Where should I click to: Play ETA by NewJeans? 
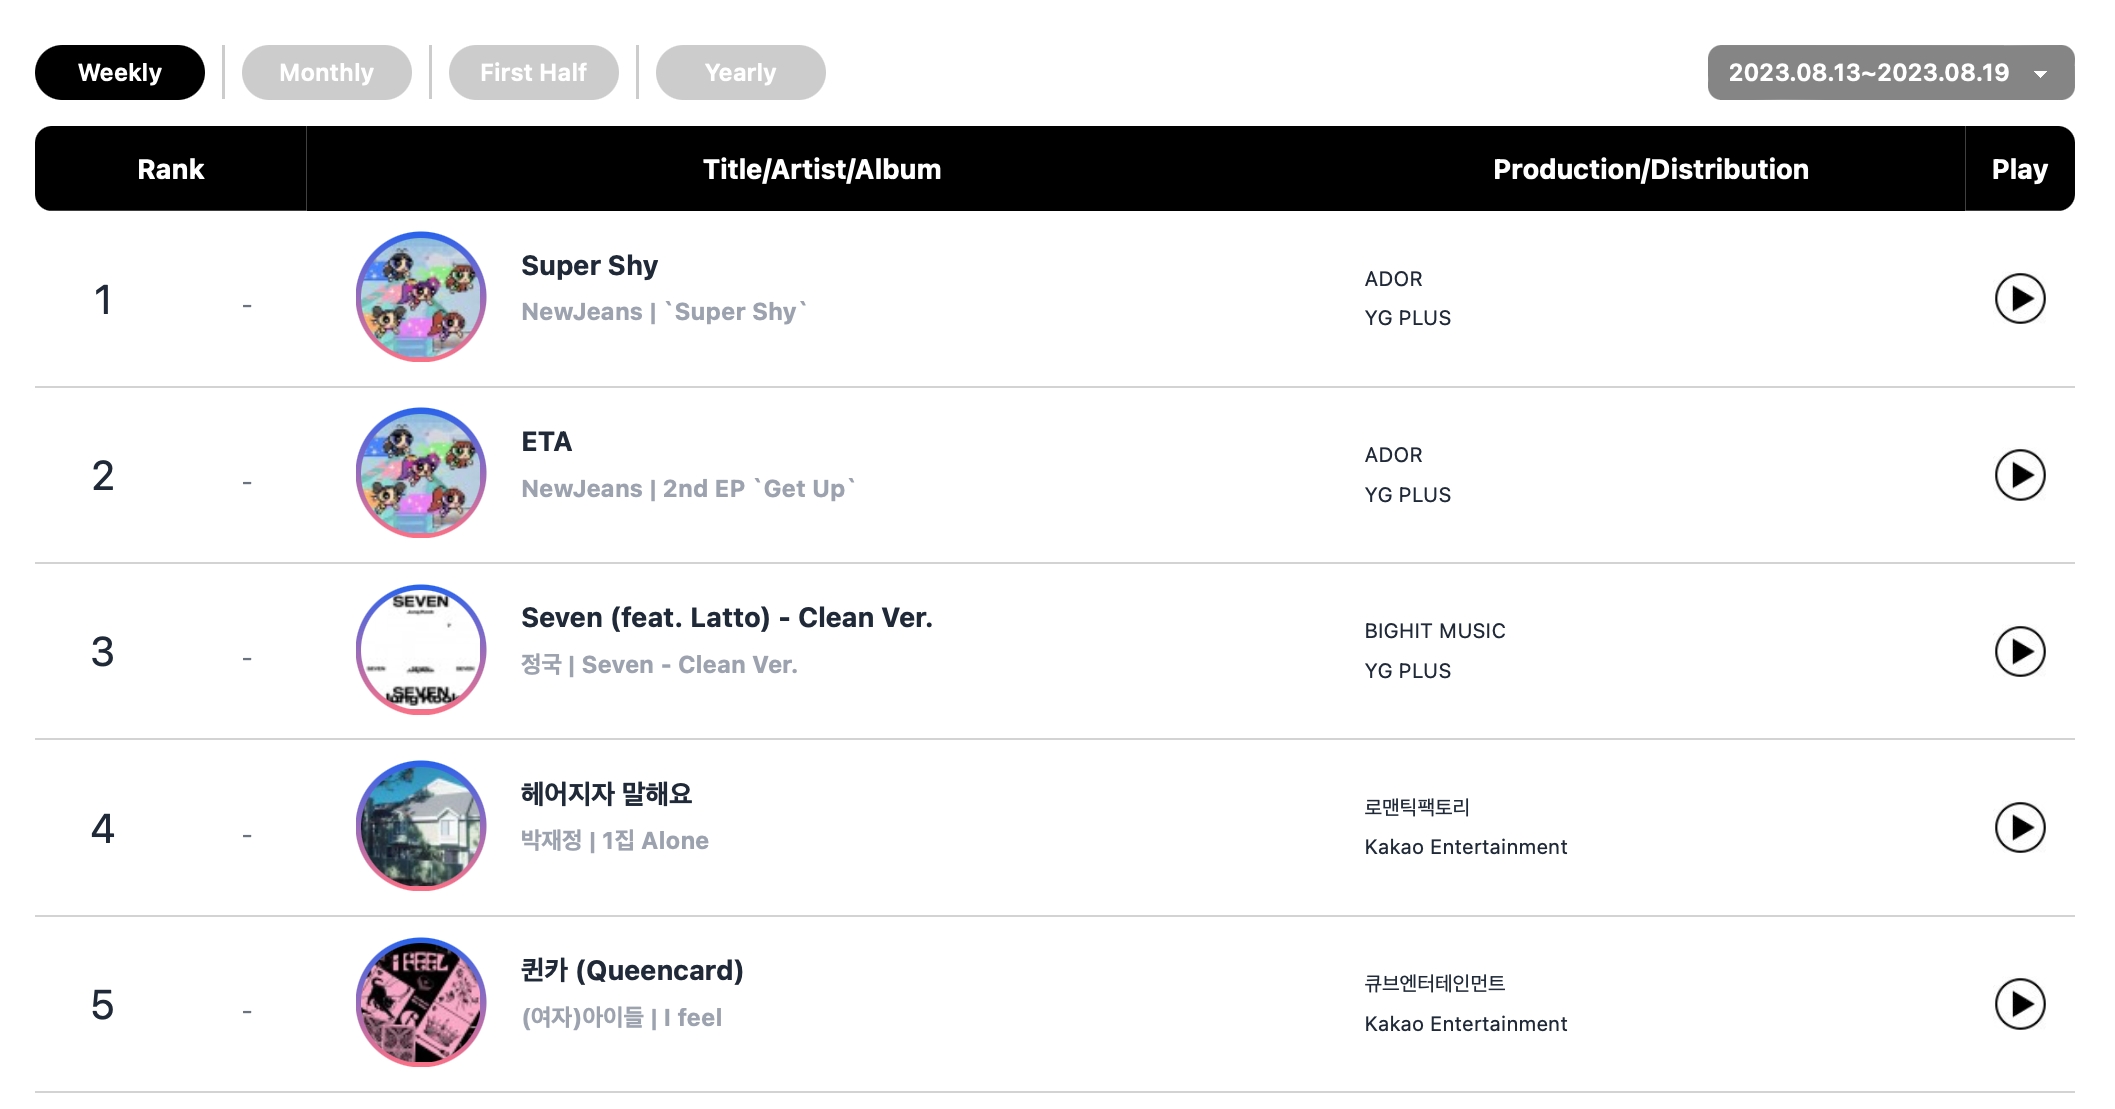click(x=2019, y=475)
